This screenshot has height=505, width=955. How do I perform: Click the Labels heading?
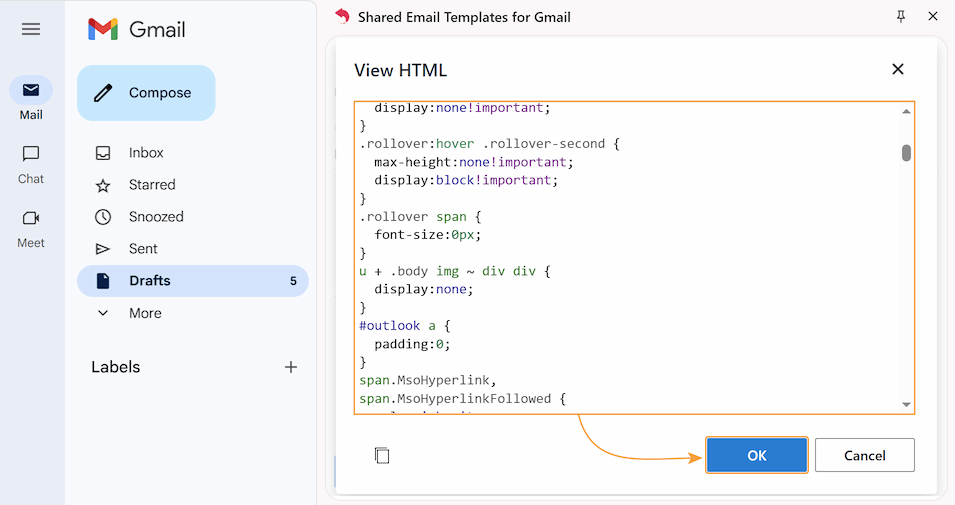point(116,367)
